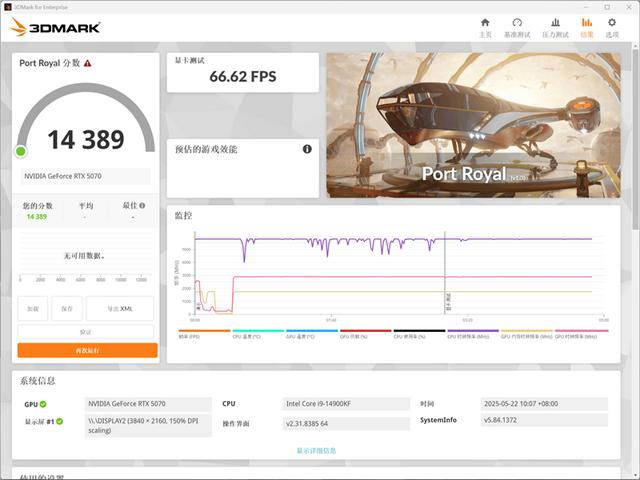Viewport: 640px width, 480px height.
Task: Click the red warning triangle beside Port Royal score
Action: coord(87,63)
